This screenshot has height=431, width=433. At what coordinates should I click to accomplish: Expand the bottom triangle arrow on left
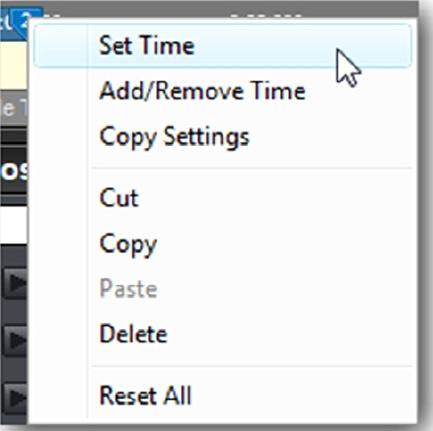(x=16, y=398)
